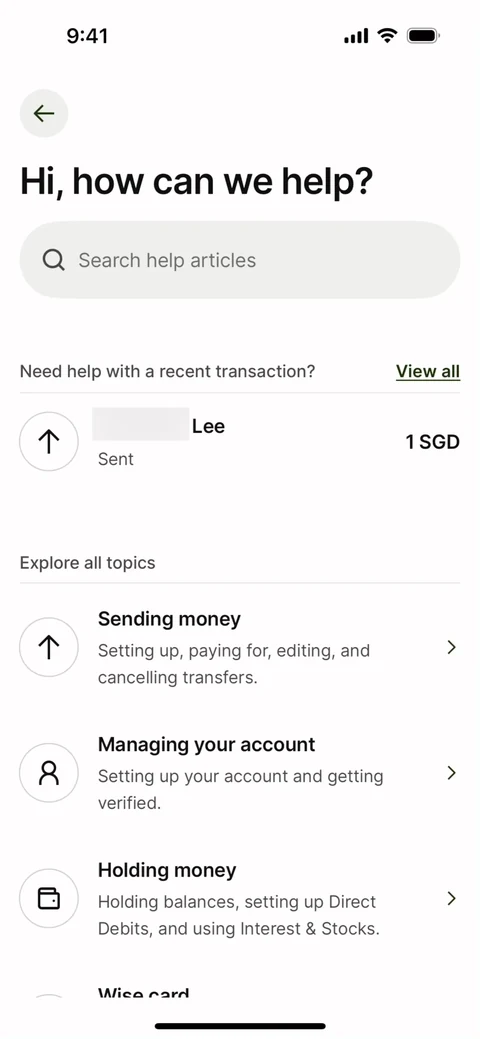Check the Wi-Fi status icon
Viewport: 480px width, 1039px height.
click(x=387, y=35)
